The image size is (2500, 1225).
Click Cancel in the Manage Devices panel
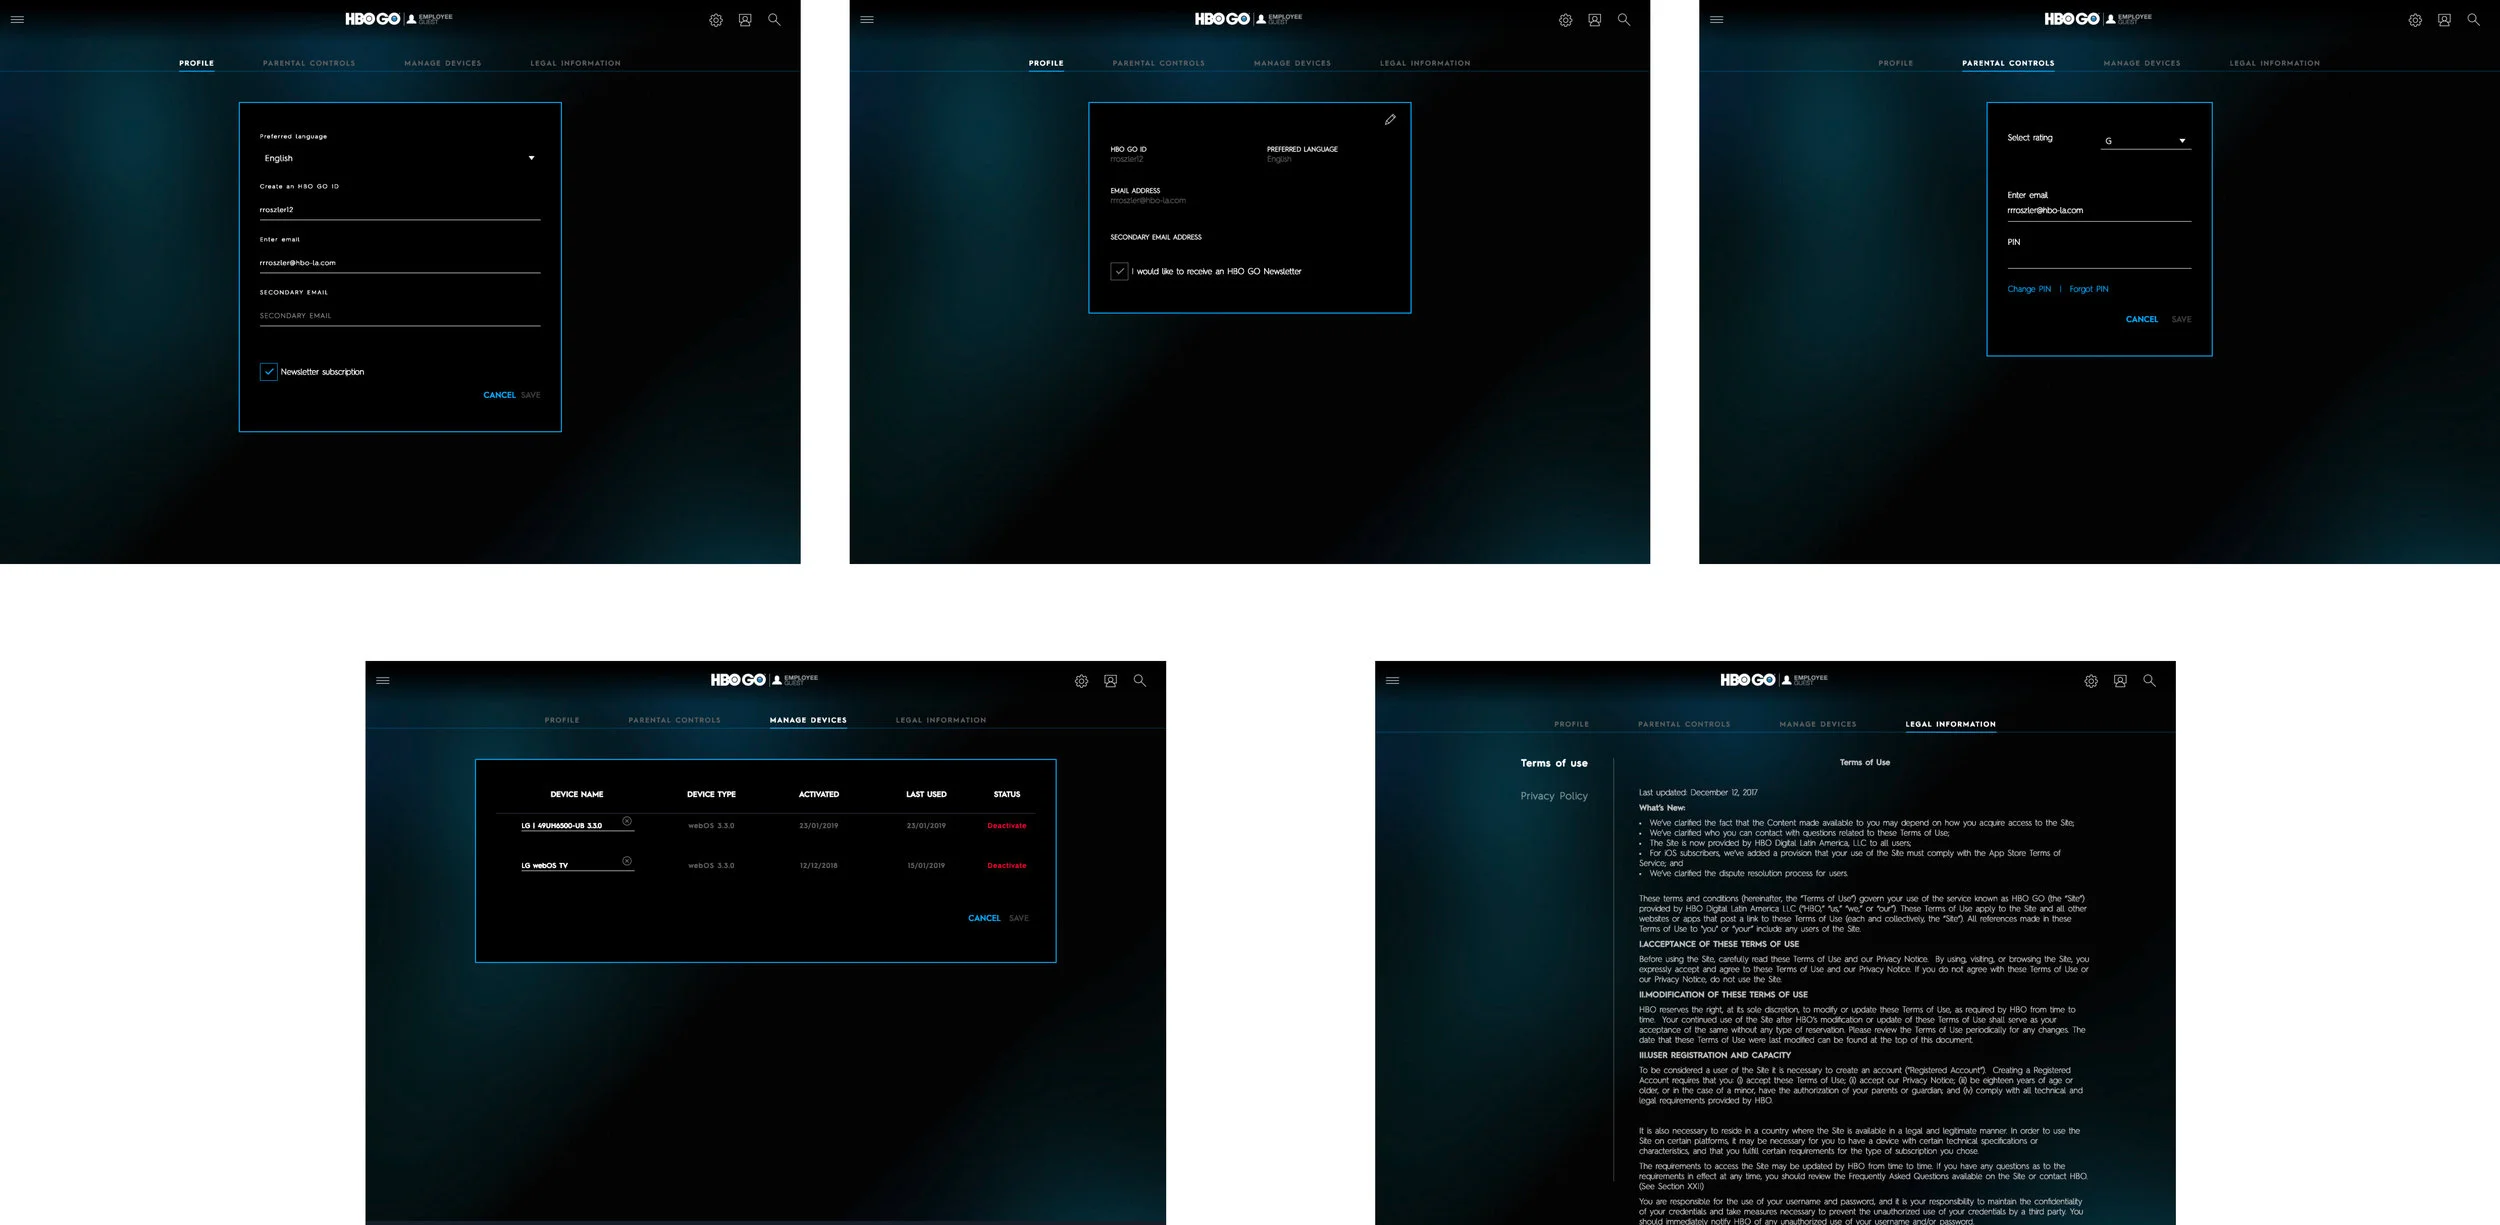[x=983, y=918]
